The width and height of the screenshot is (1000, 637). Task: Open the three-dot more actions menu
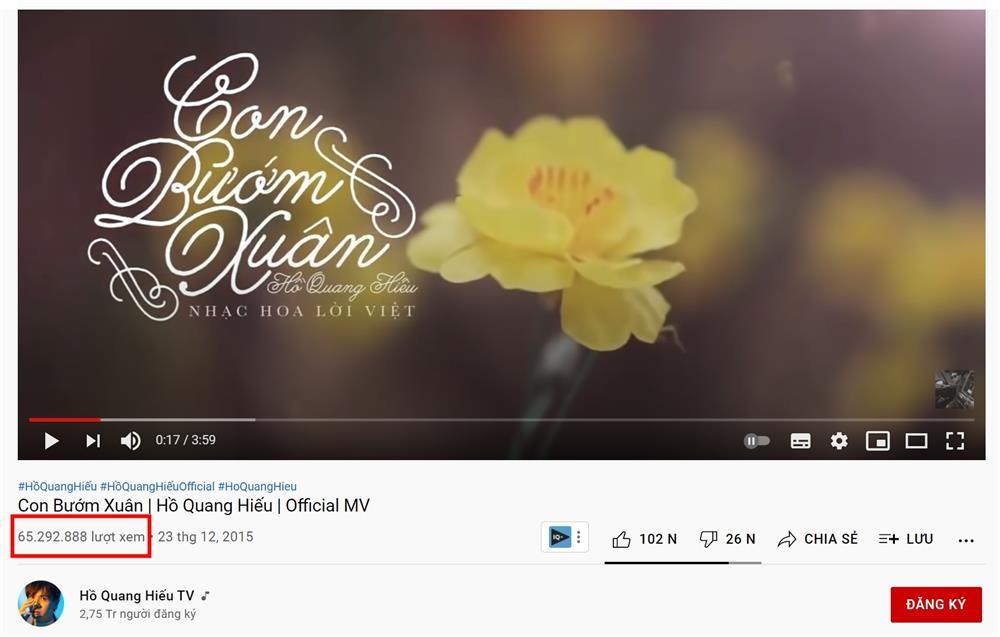coord(966,541)
